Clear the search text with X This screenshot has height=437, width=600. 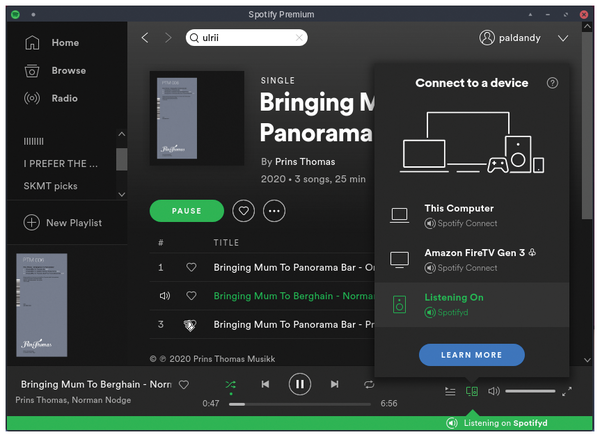pyautogui.click(x=299, y=38)
